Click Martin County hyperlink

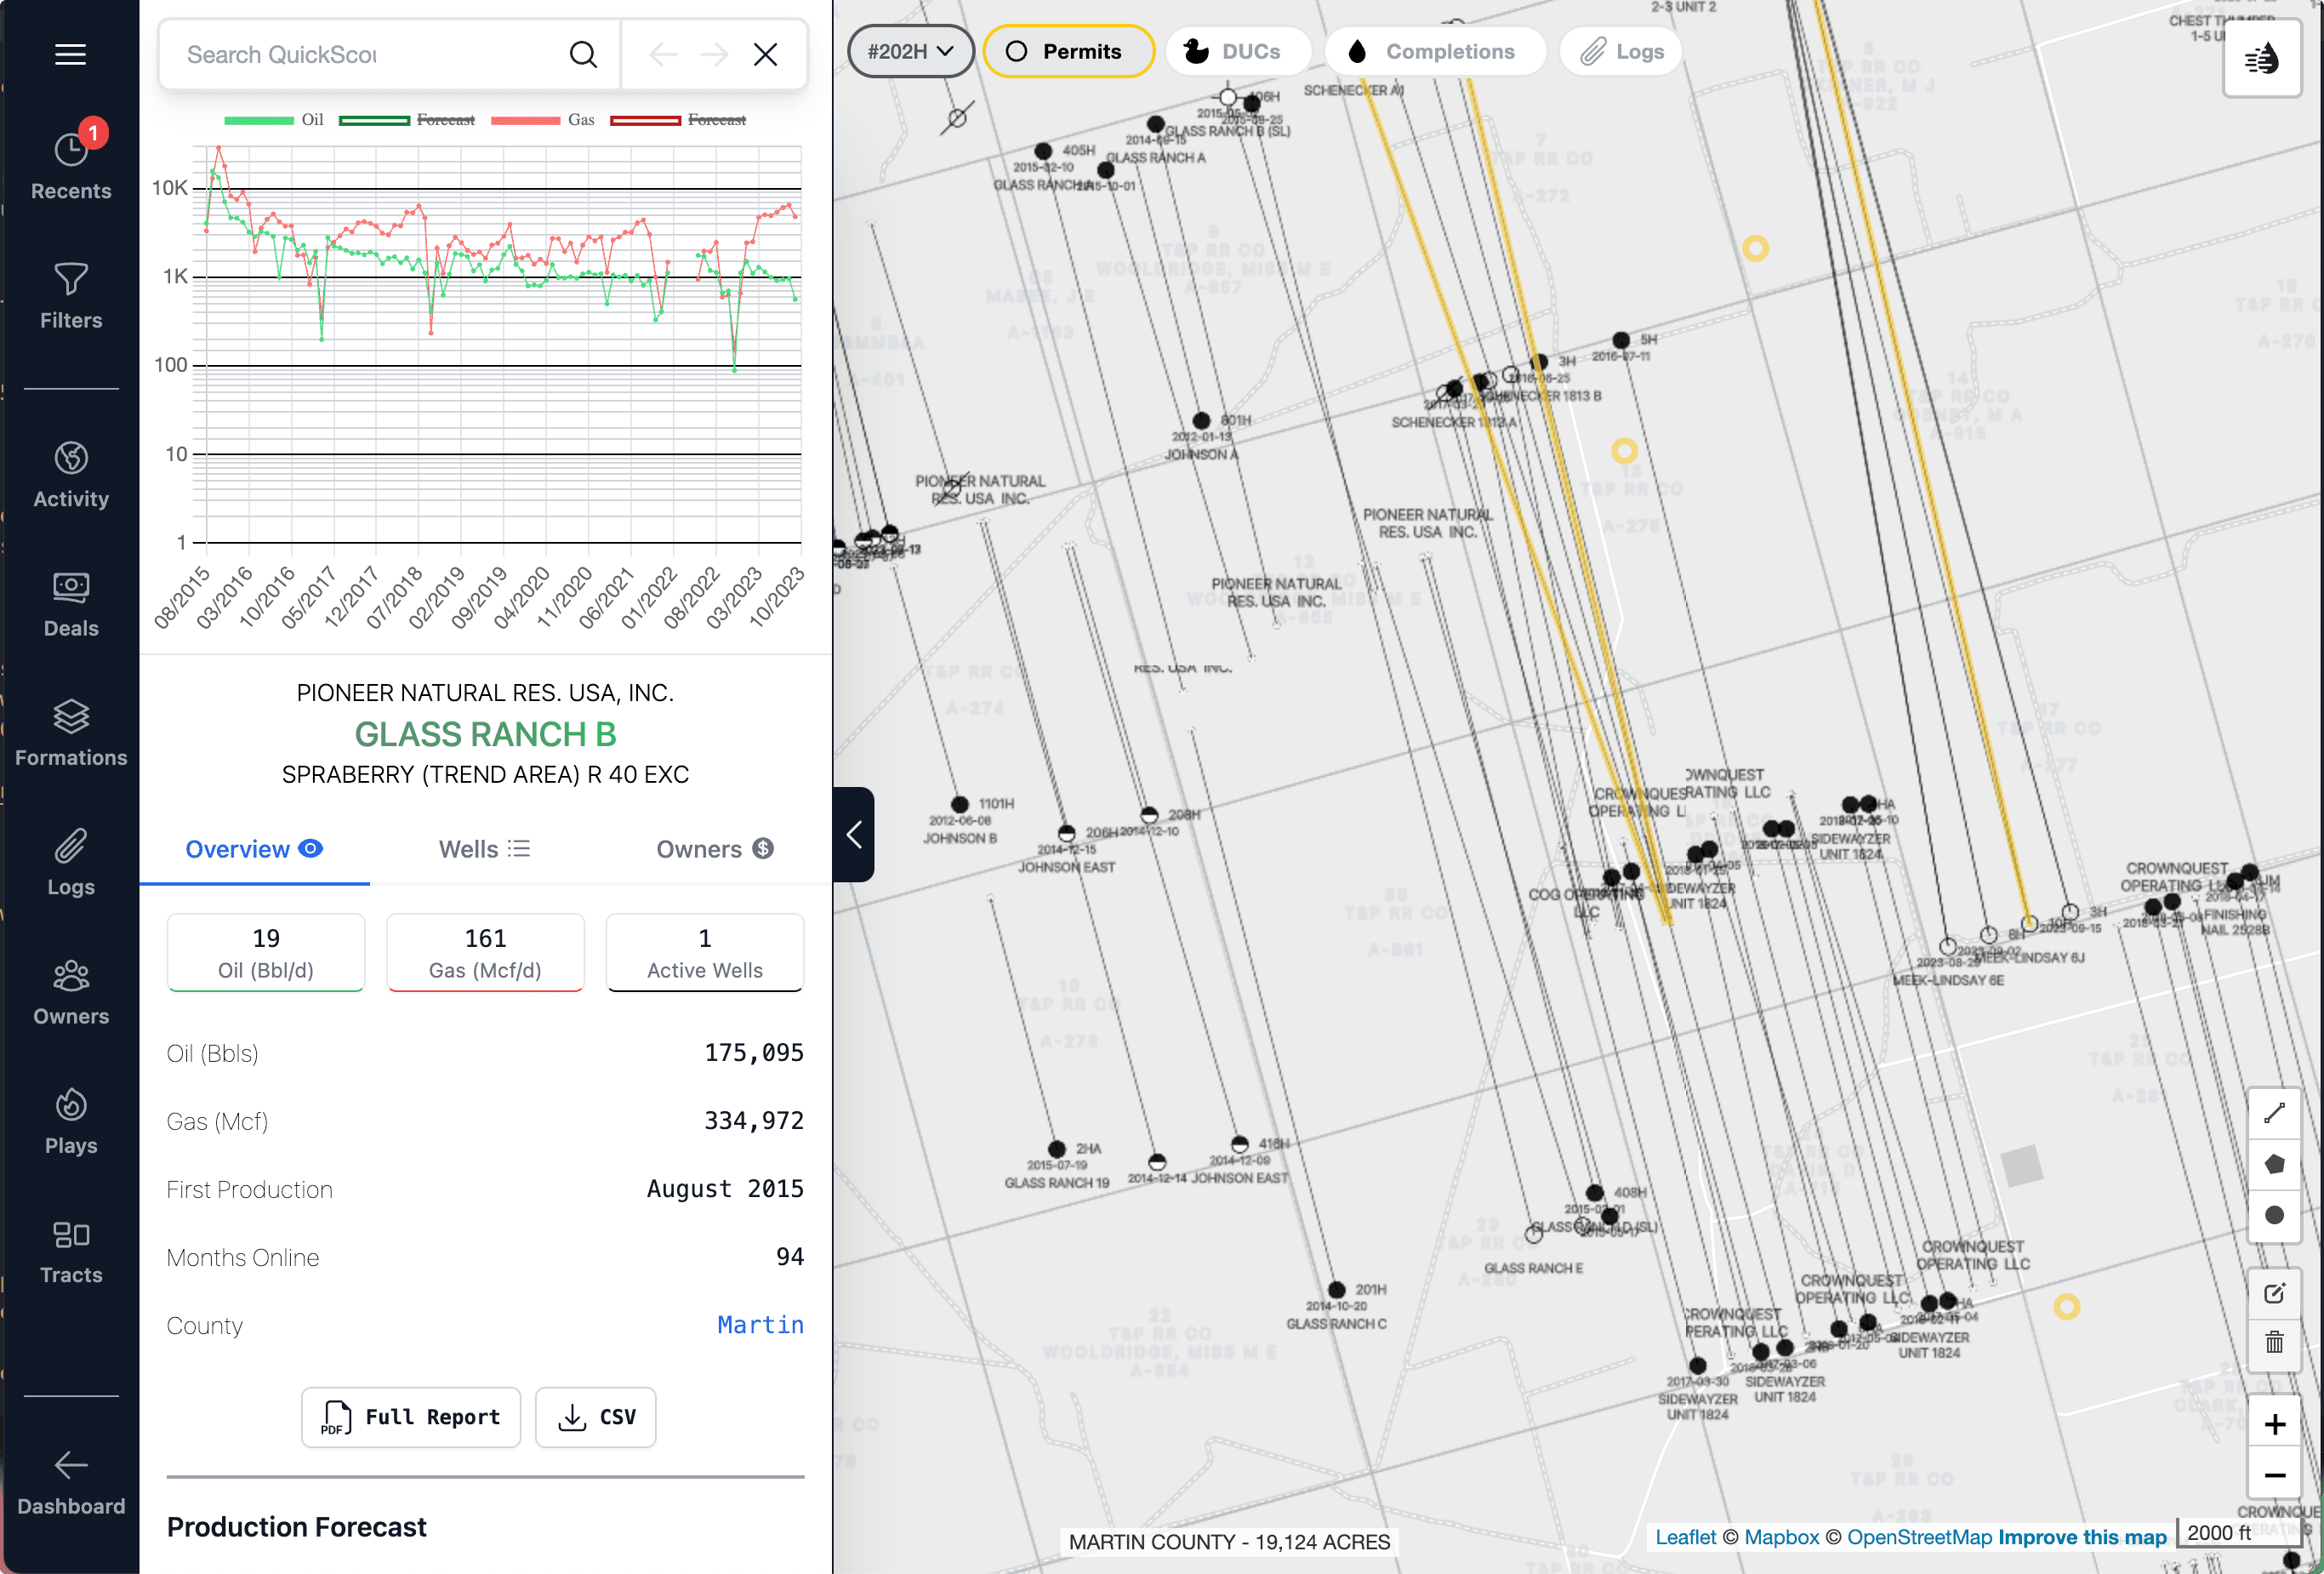click(760, 1325)
